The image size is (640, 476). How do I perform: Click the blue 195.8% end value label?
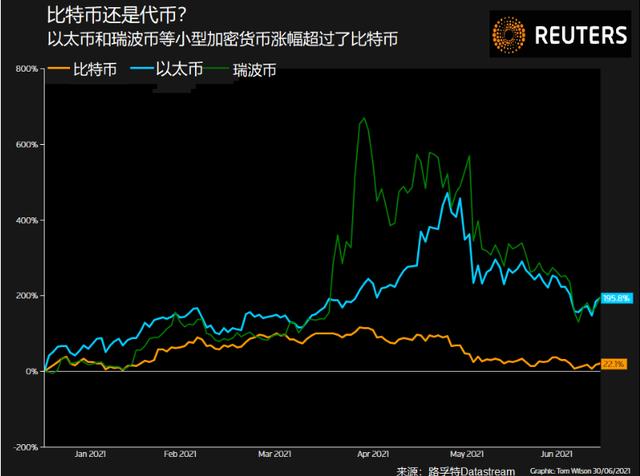[614, 298]
